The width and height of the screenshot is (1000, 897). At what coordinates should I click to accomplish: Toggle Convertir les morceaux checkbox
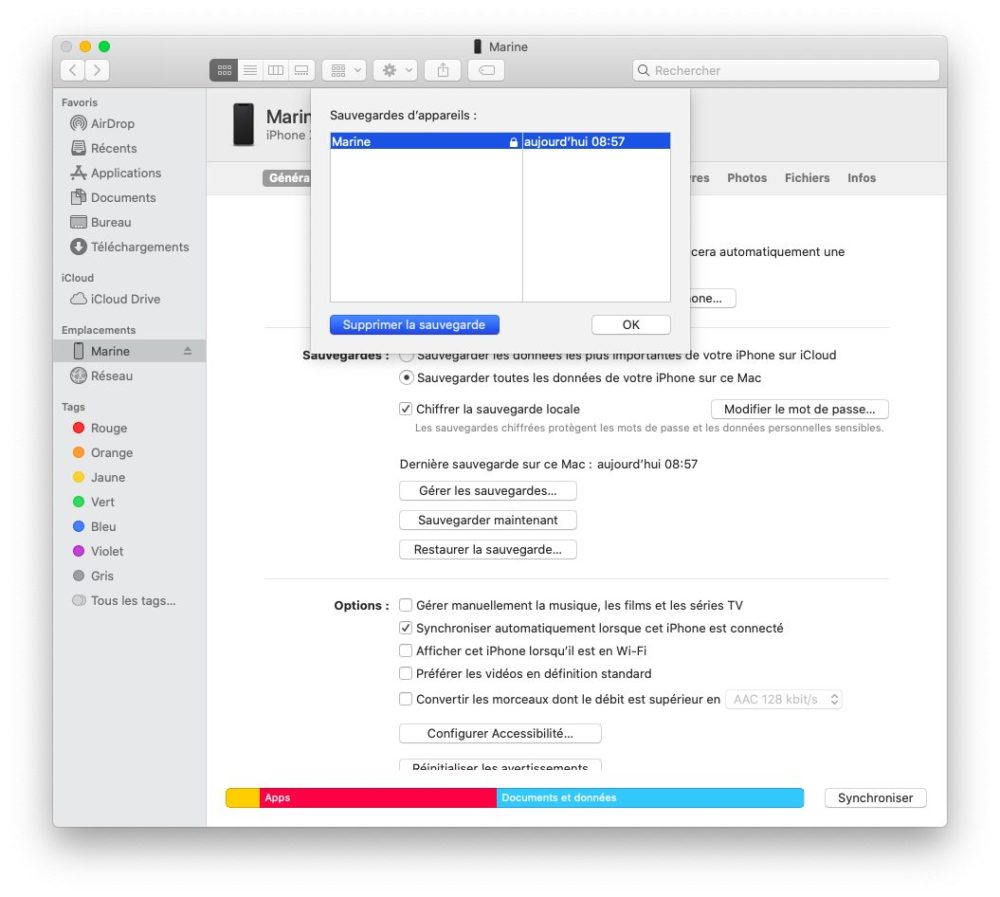(406, 699)
